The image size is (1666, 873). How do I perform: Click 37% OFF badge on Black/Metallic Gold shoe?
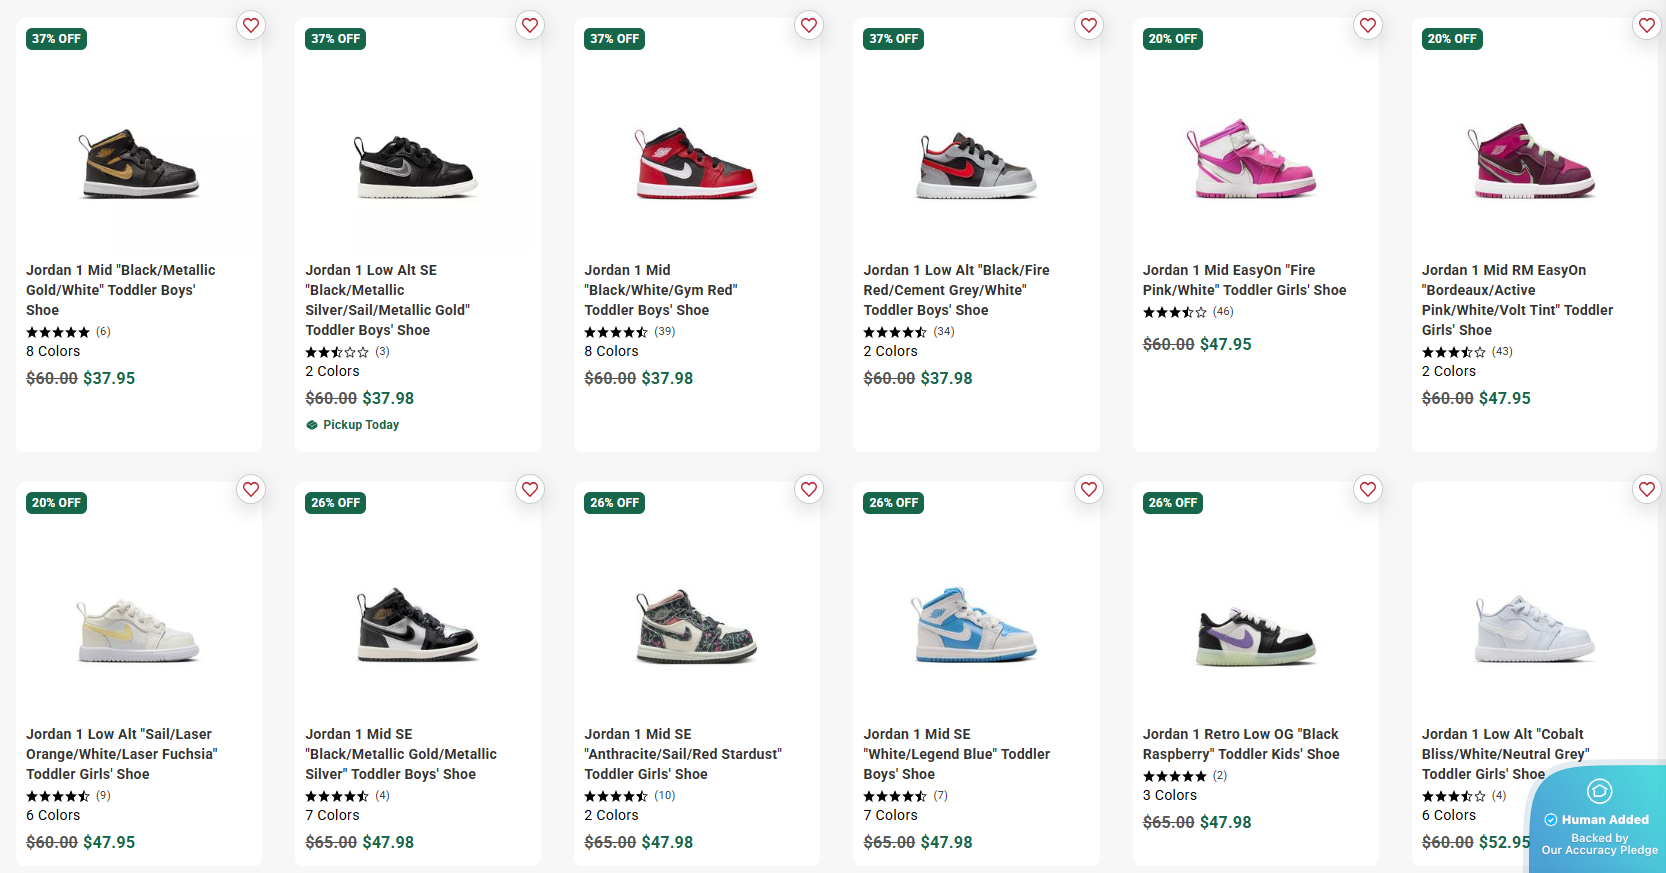57,39
